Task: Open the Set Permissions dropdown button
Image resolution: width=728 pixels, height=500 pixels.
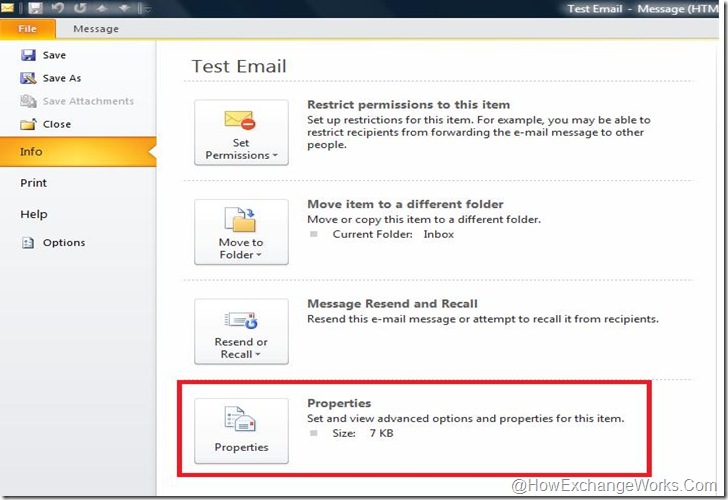Action: tap(241, 132)
